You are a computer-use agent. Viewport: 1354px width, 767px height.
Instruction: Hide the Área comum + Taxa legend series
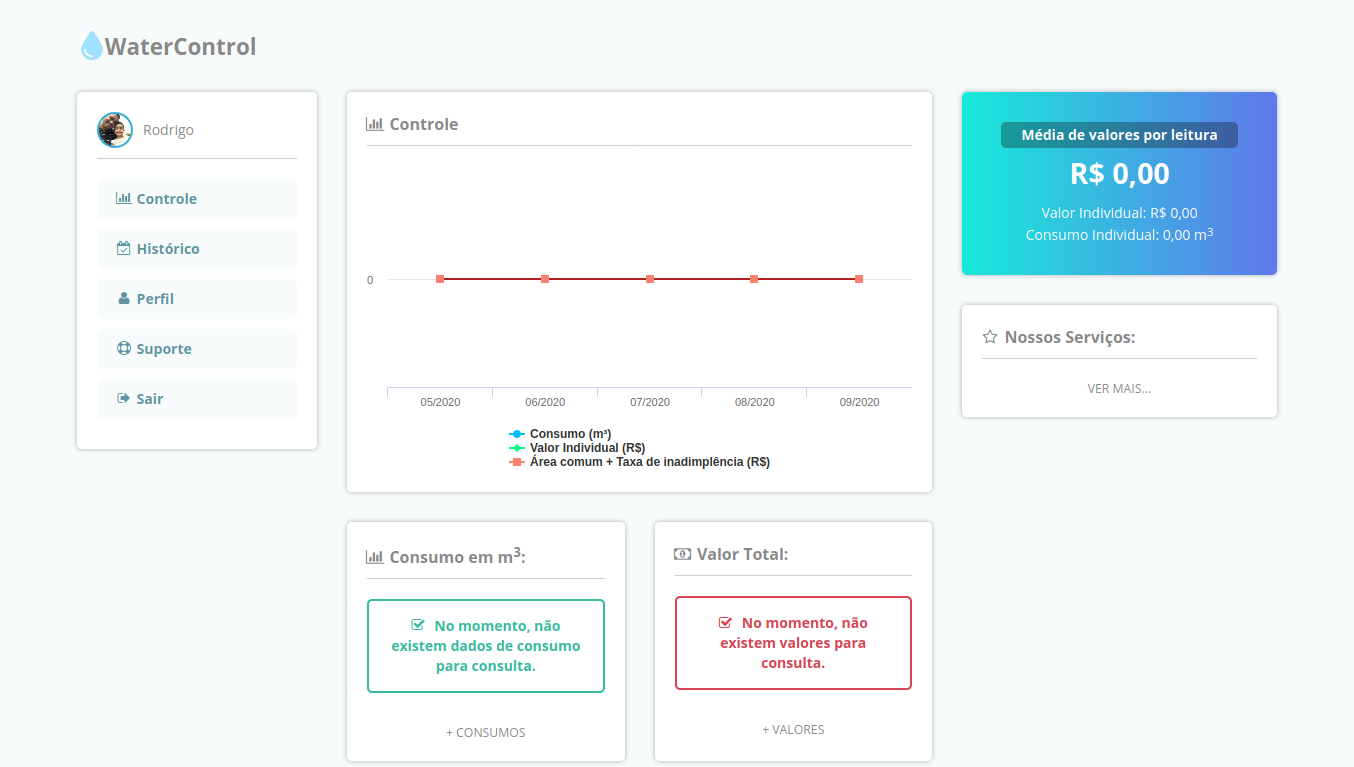648,462
